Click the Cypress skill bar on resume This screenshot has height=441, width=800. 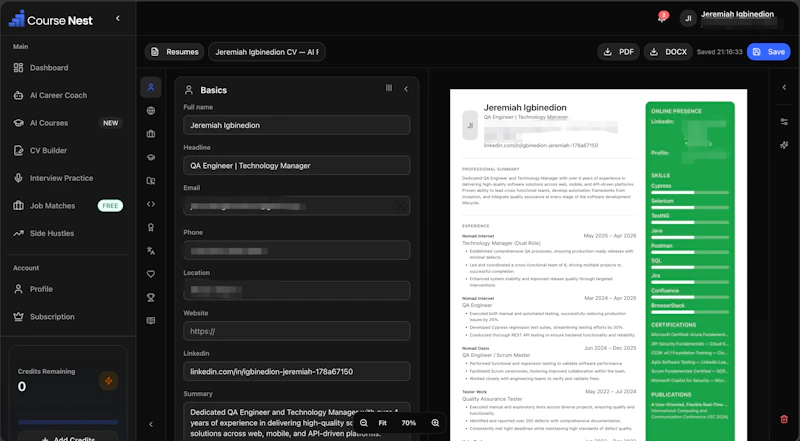pyautogui.click(x=690, y=192)
